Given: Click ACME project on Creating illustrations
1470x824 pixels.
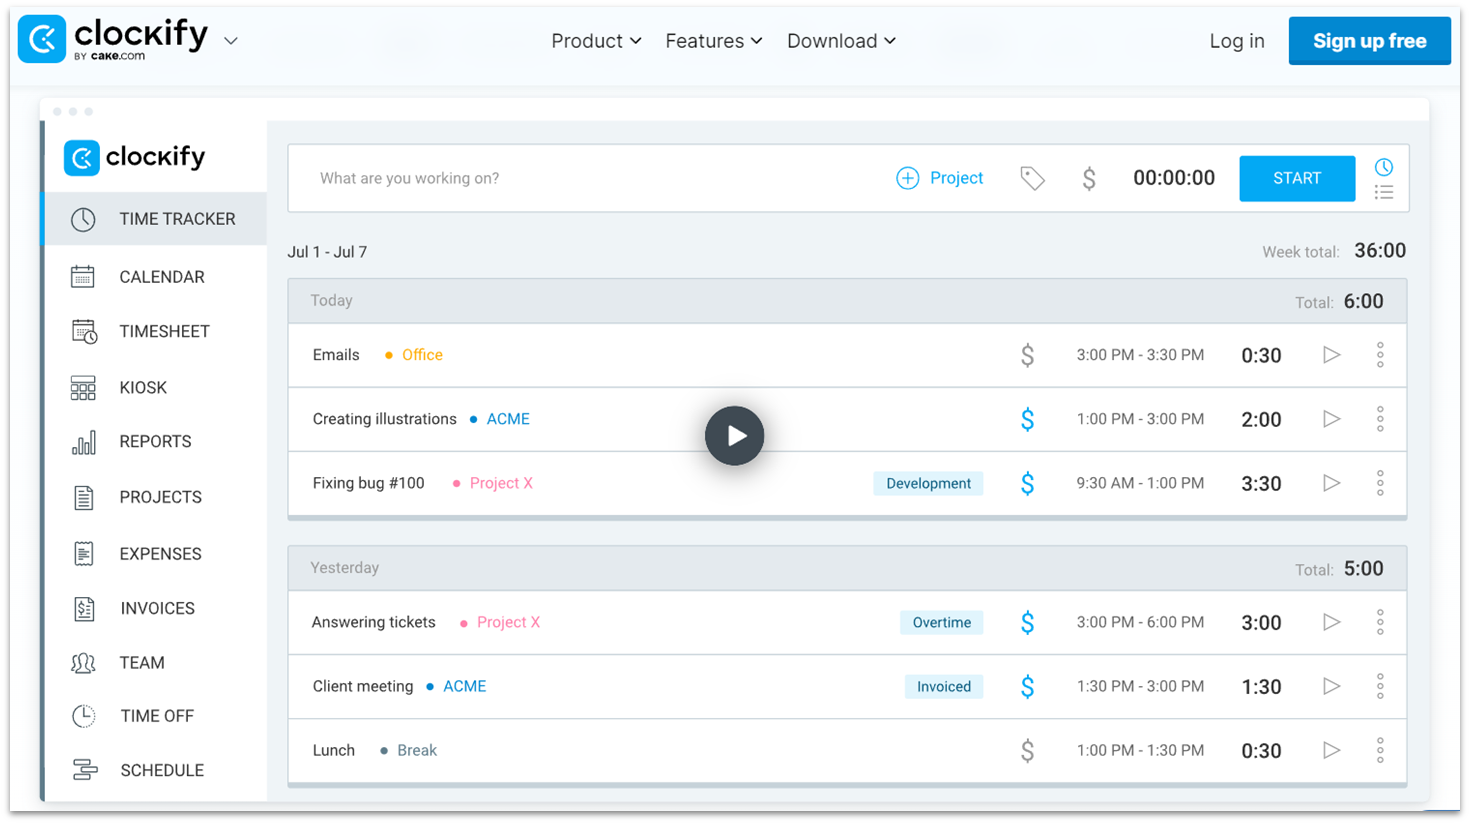Looking at the screenshot, I should pyautogui.click(x=508, y=419).
